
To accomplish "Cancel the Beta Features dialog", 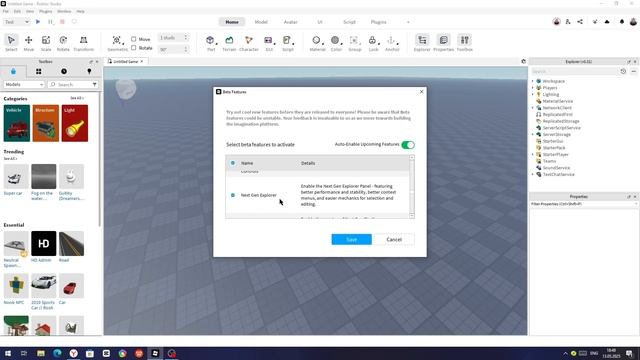I will click(394, 240).
